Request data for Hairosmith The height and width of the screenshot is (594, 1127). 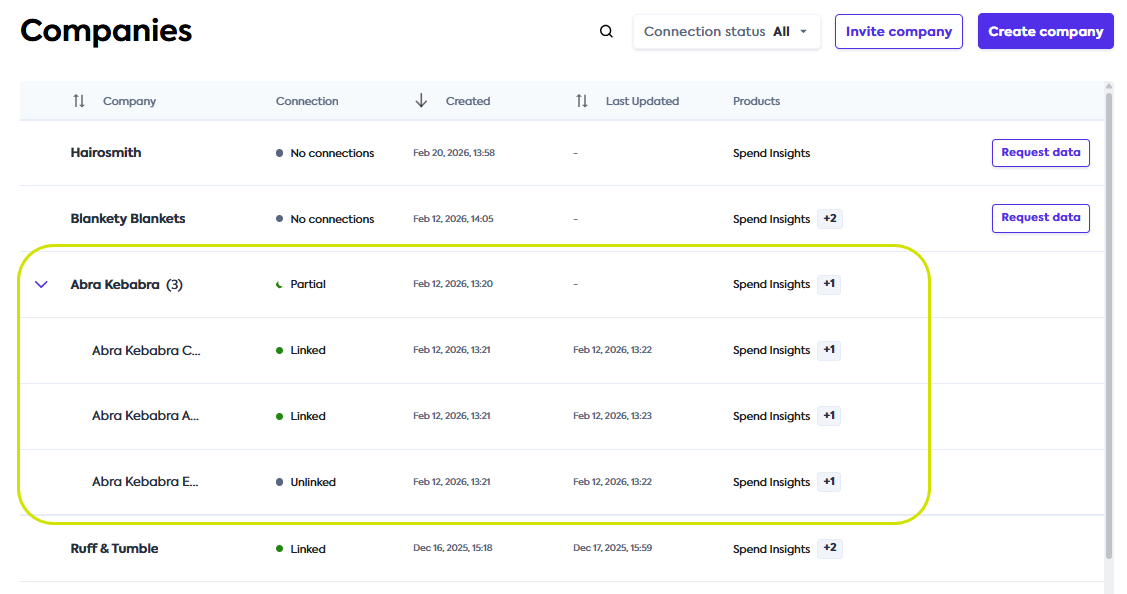1040,152
